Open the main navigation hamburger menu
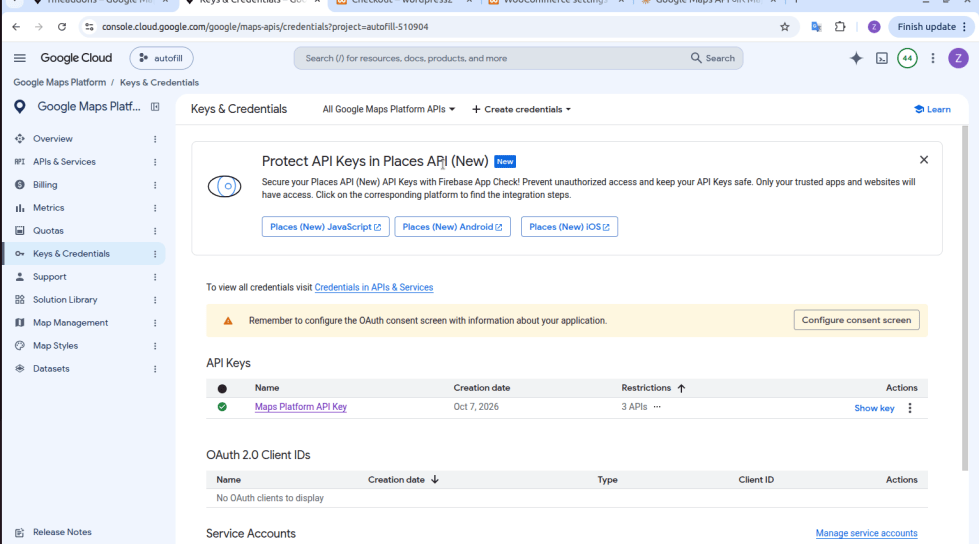The height and width of the screenshot is (544, 979). pos(20,58)
